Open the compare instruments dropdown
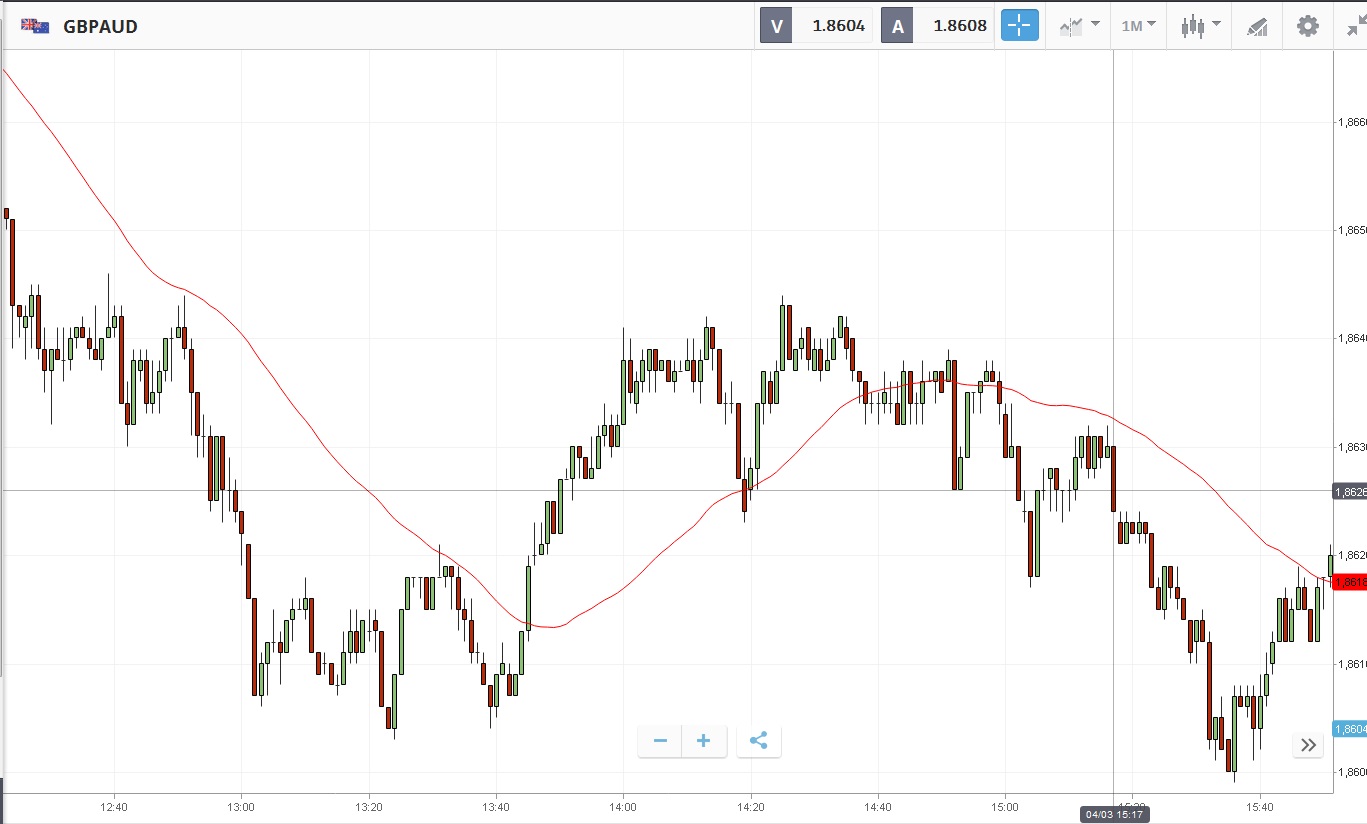 click(1079, 26)
